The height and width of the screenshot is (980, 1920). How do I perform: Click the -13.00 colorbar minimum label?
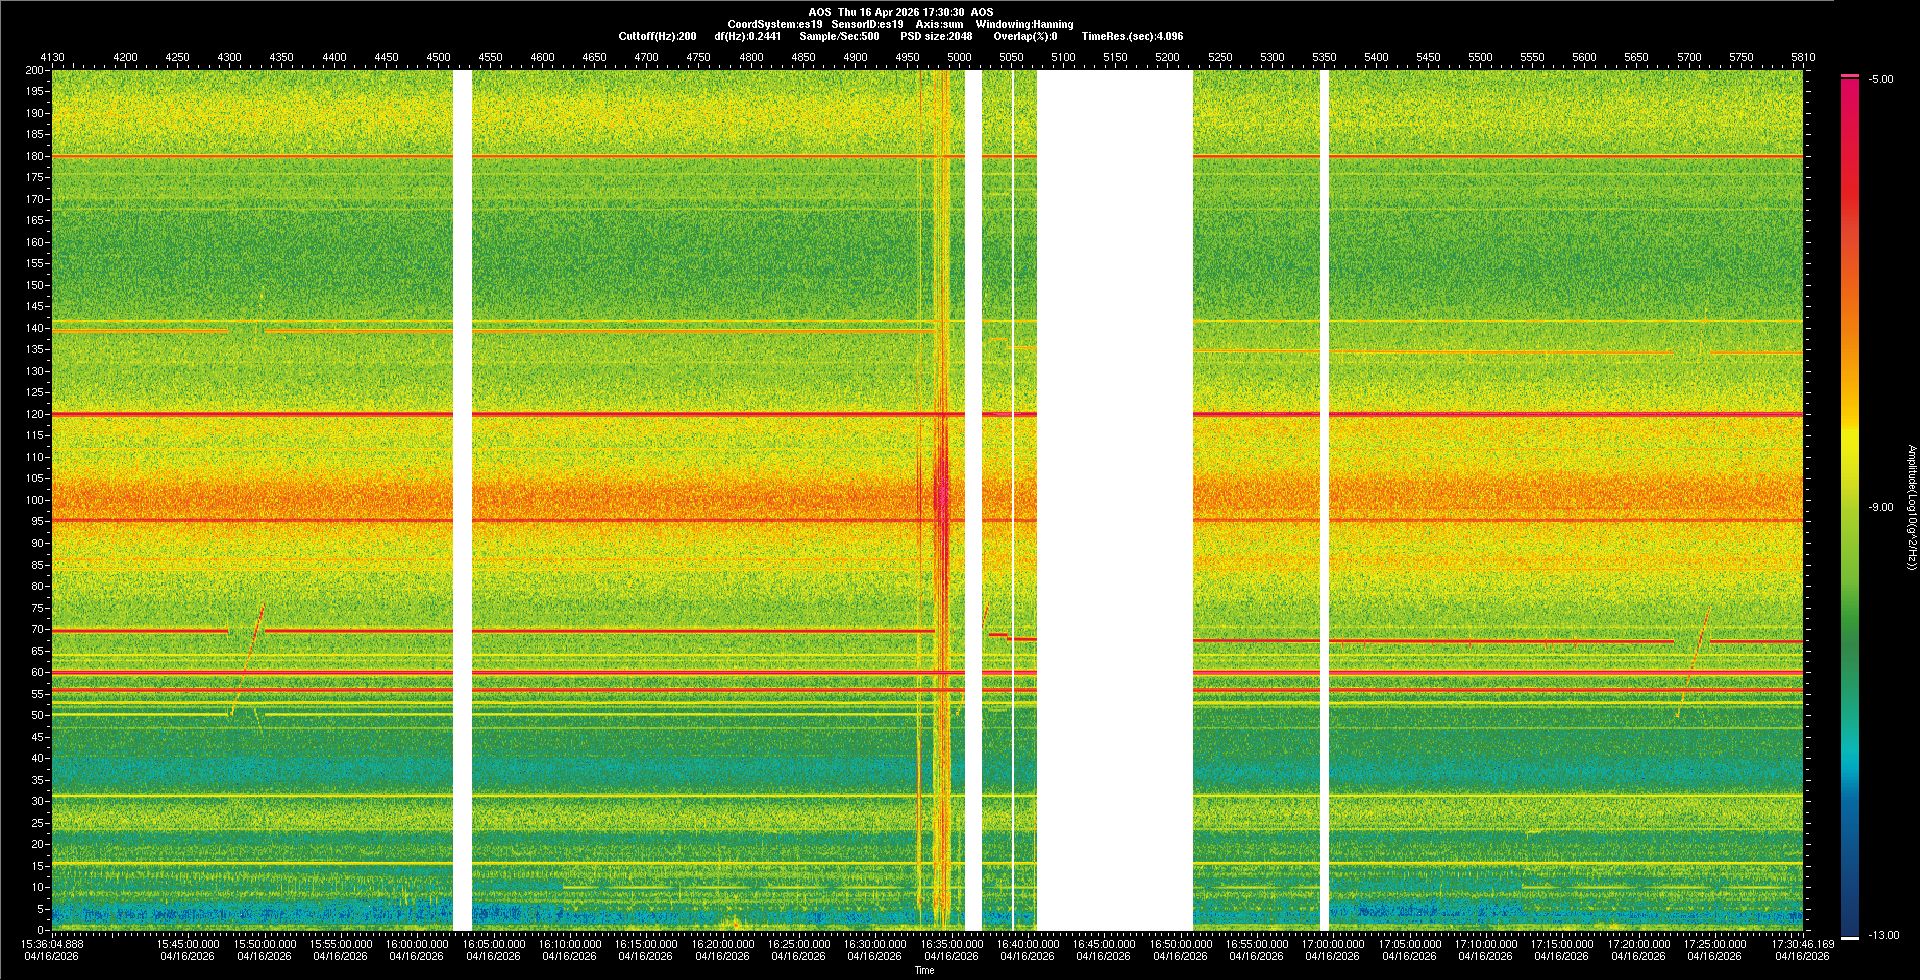1883,936
